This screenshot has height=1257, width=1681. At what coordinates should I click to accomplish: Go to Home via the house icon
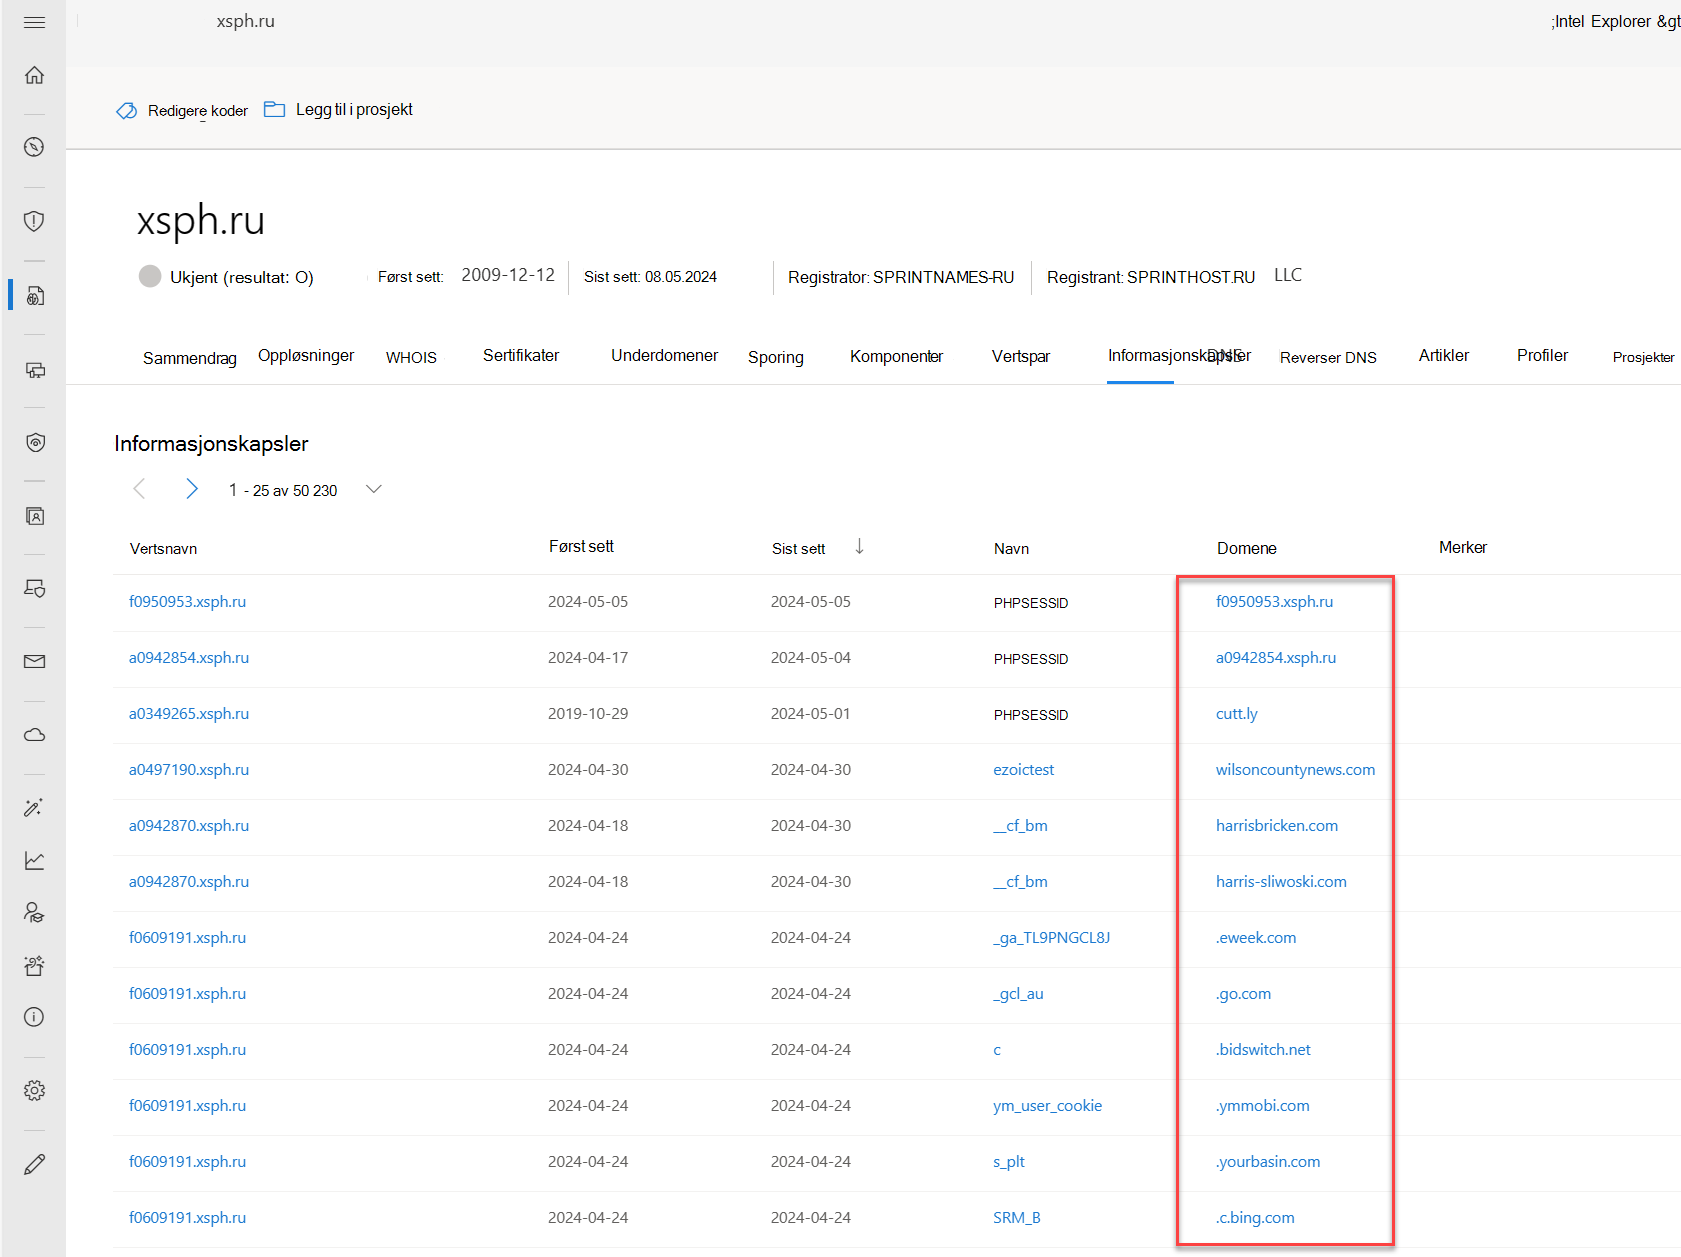(34, 75)
